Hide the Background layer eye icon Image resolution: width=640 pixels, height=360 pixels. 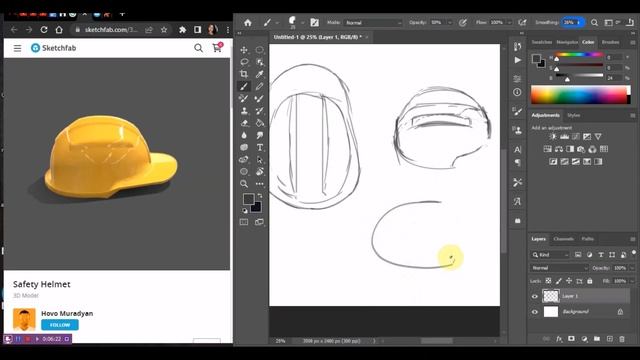click(535, 312)
